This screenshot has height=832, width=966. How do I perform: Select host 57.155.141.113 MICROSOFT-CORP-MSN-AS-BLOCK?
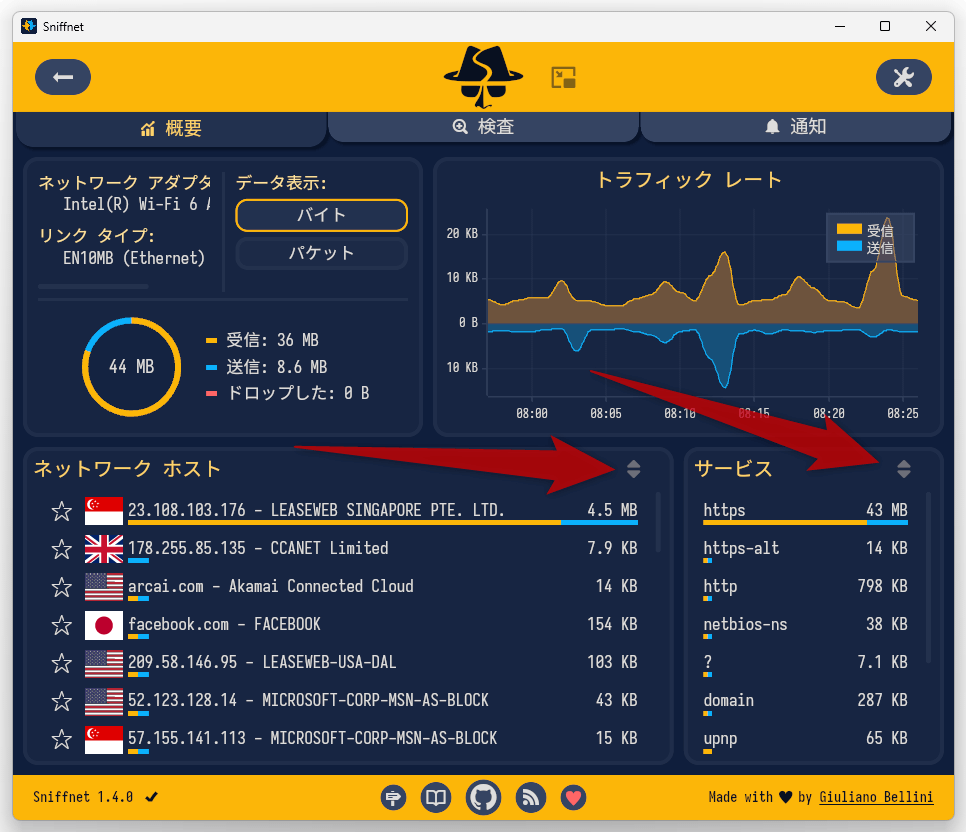pyautogui.click(x=383, y=740)
